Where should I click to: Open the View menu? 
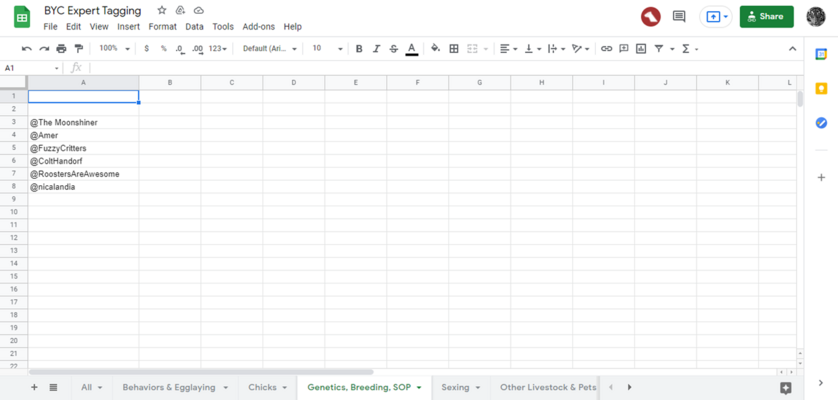pos(99,27)
